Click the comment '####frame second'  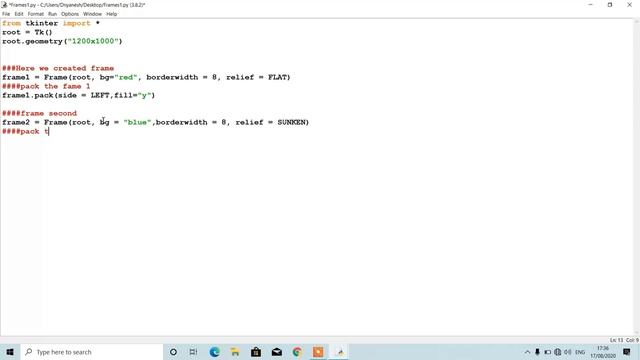click(x=39, y=113)
